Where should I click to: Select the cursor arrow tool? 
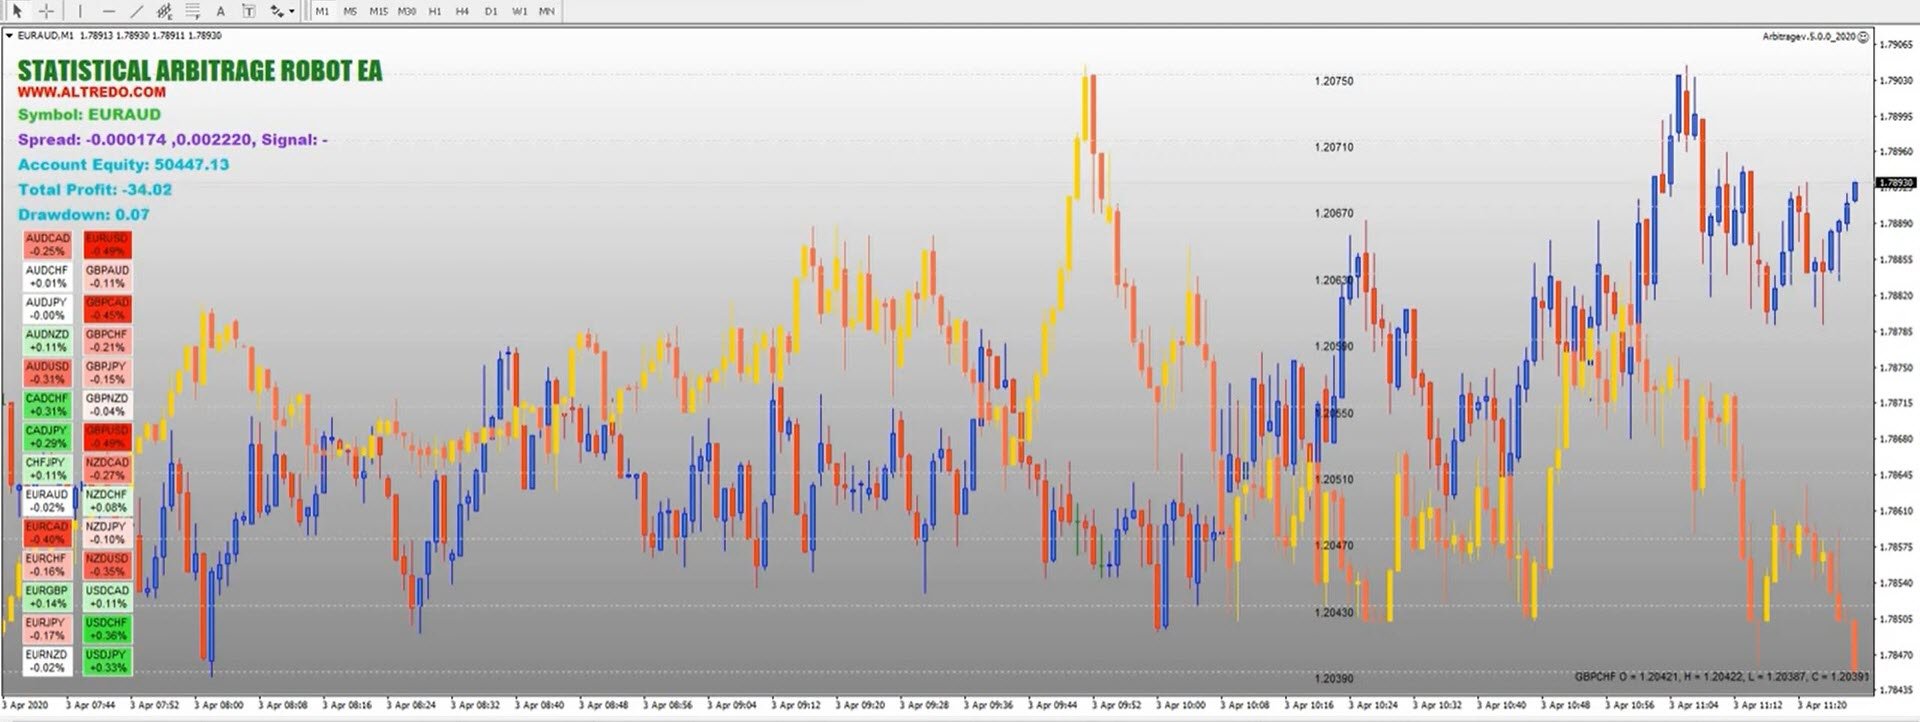[x=17, y=11]
